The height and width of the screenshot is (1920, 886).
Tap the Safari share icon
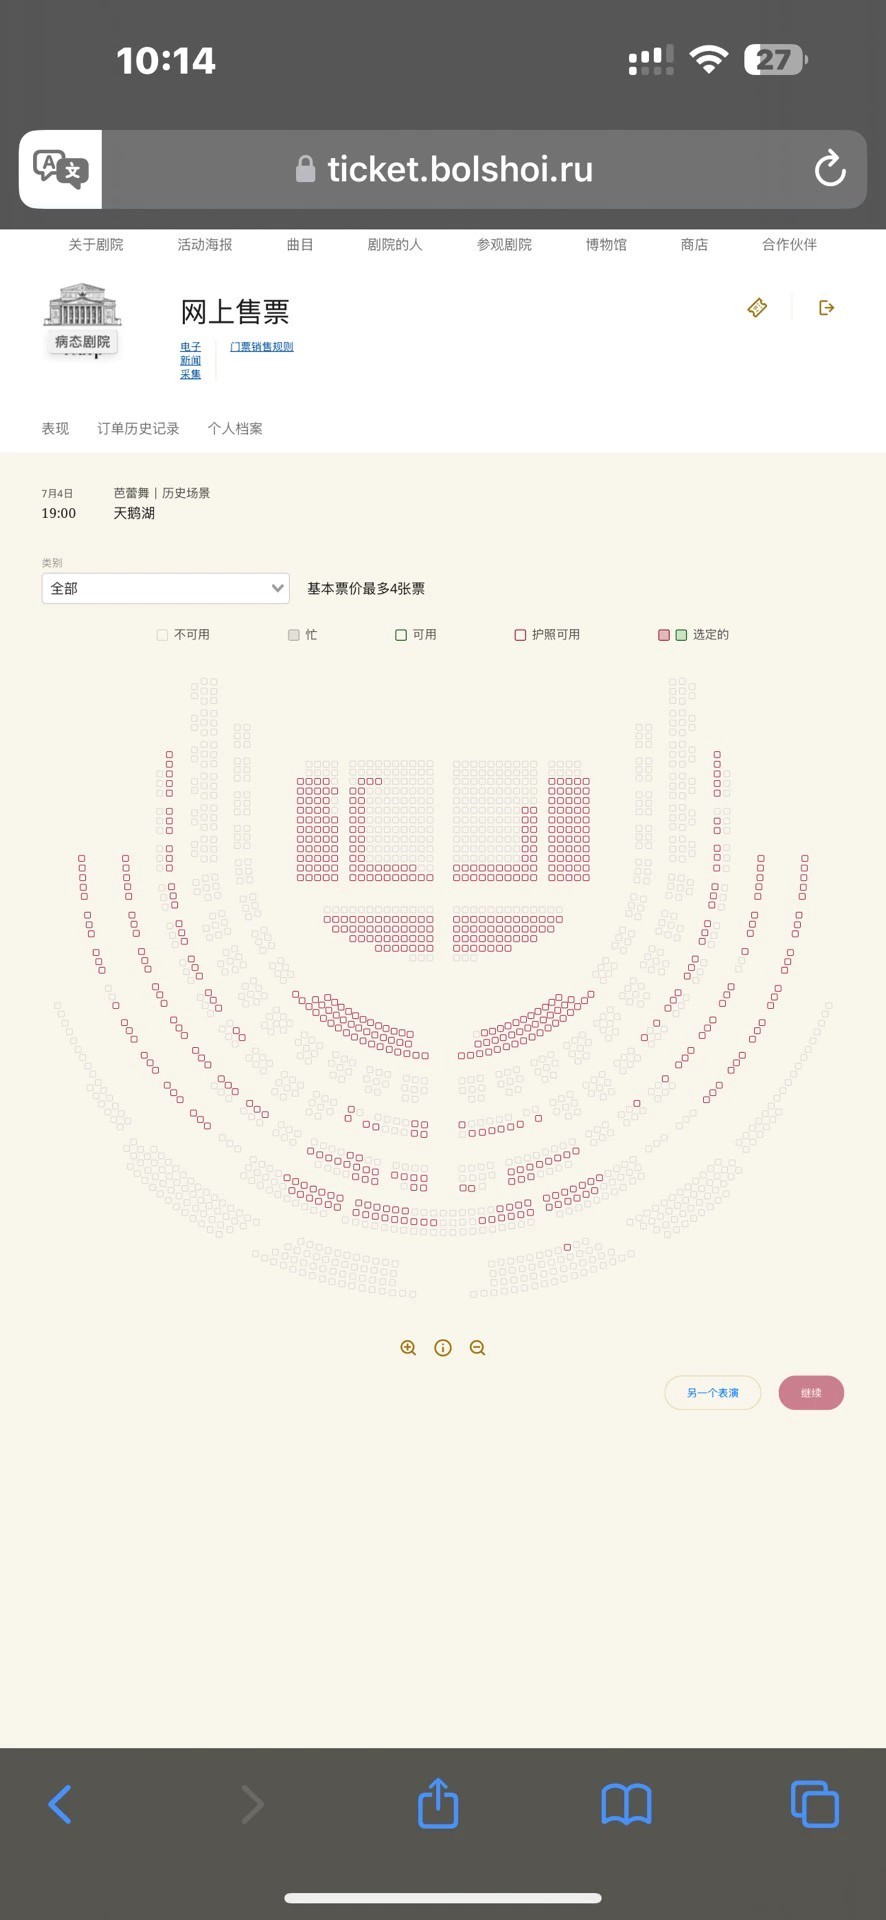(x=438, y=1804)
